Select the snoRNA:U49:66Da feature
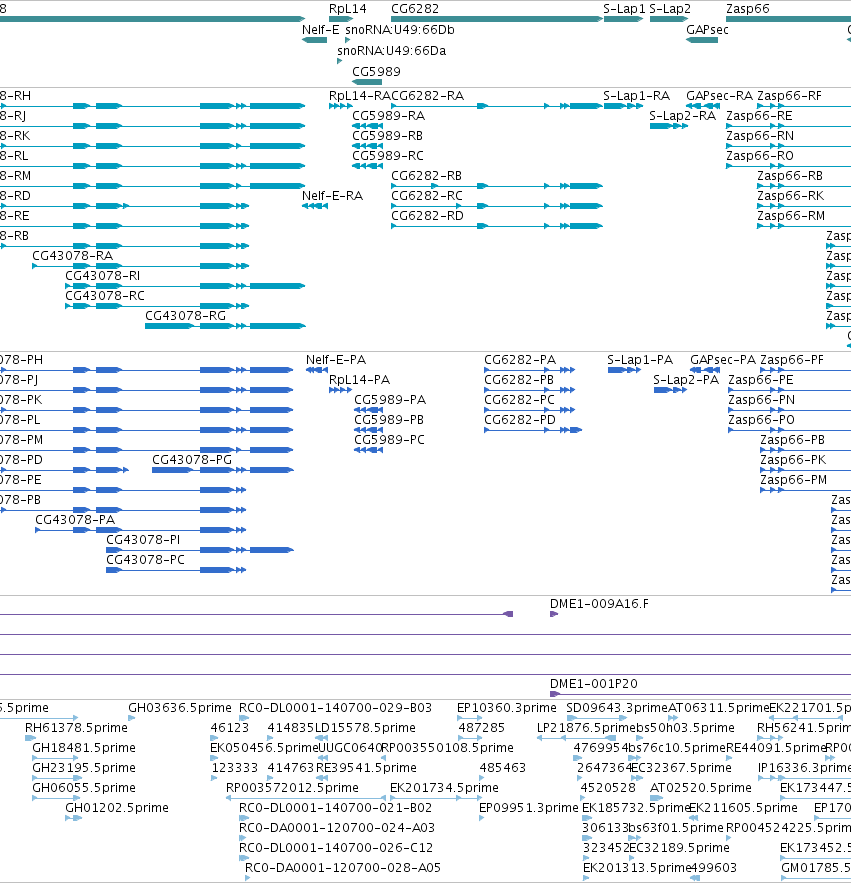The width and height of the screenshot is (851, 883). tap(340, 61)
